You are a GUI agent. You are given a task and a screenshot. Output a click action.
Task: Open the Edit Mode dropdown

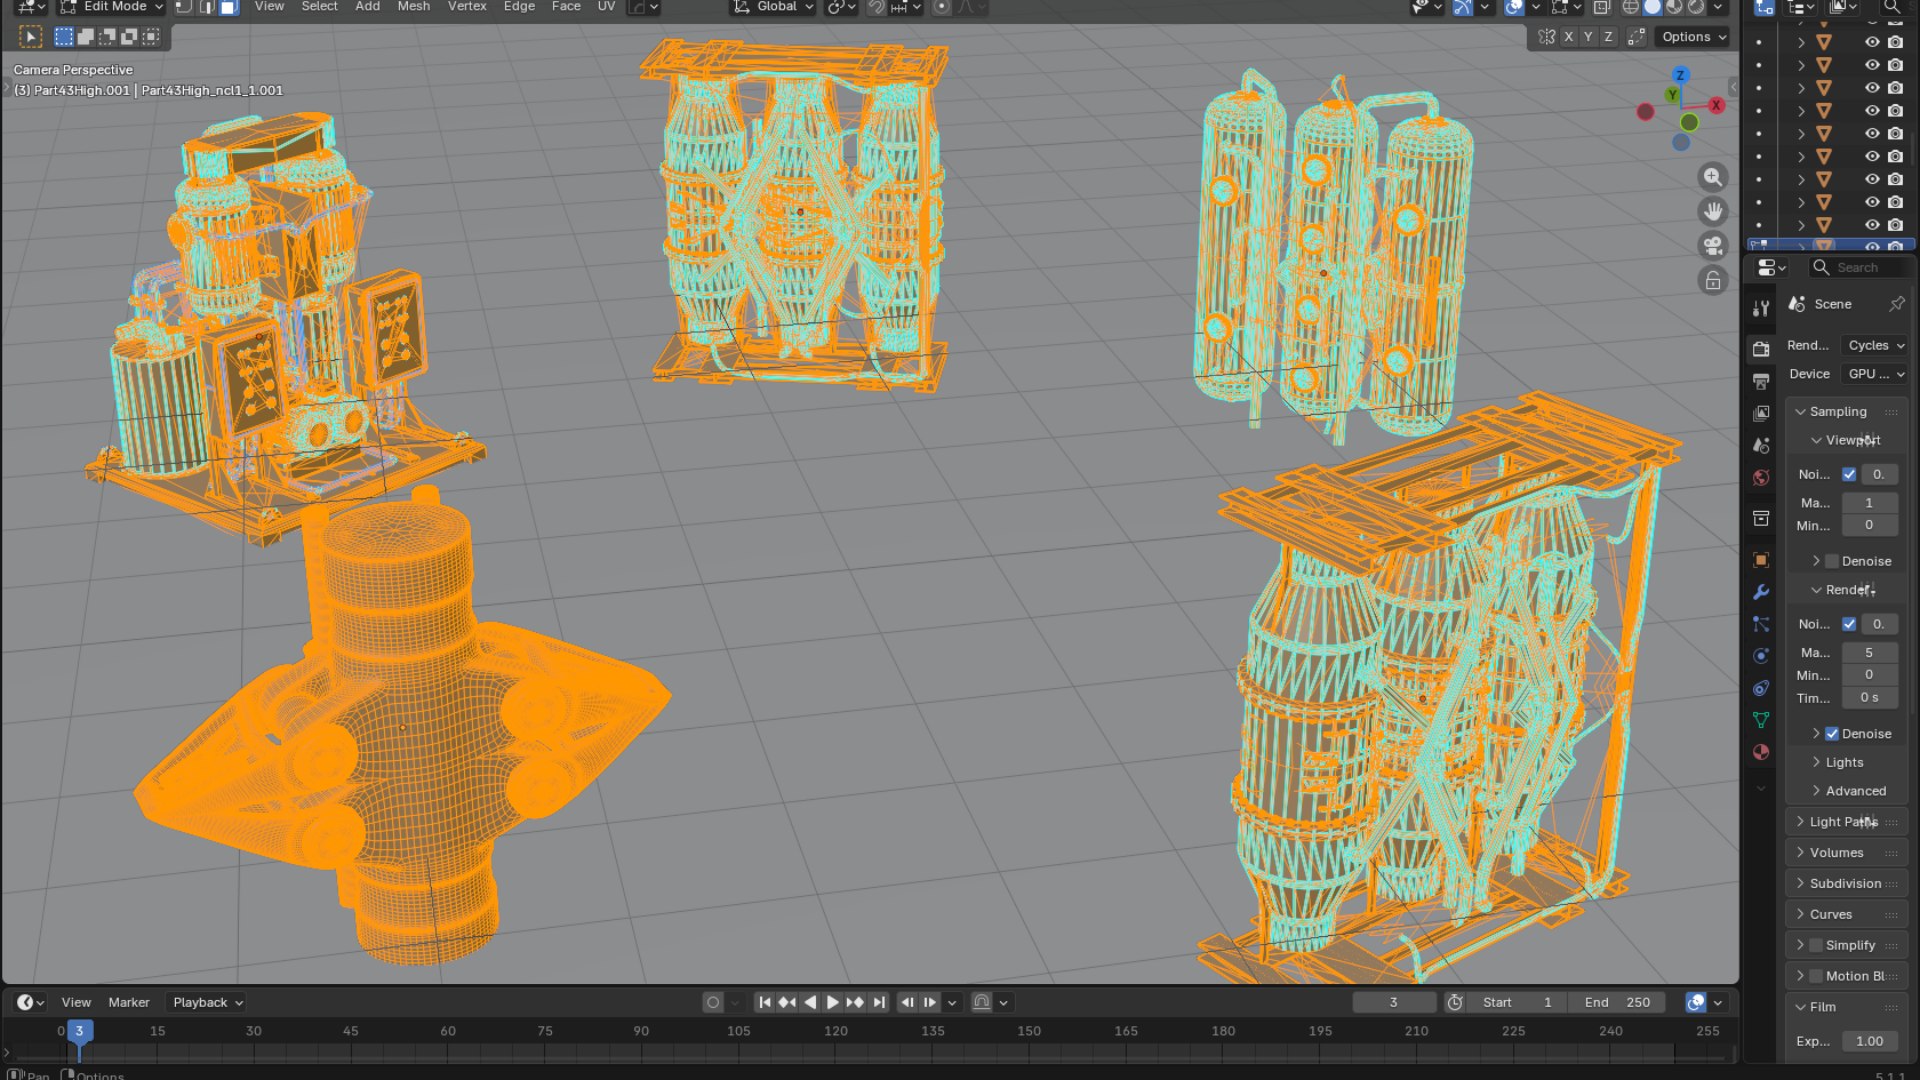111,7
